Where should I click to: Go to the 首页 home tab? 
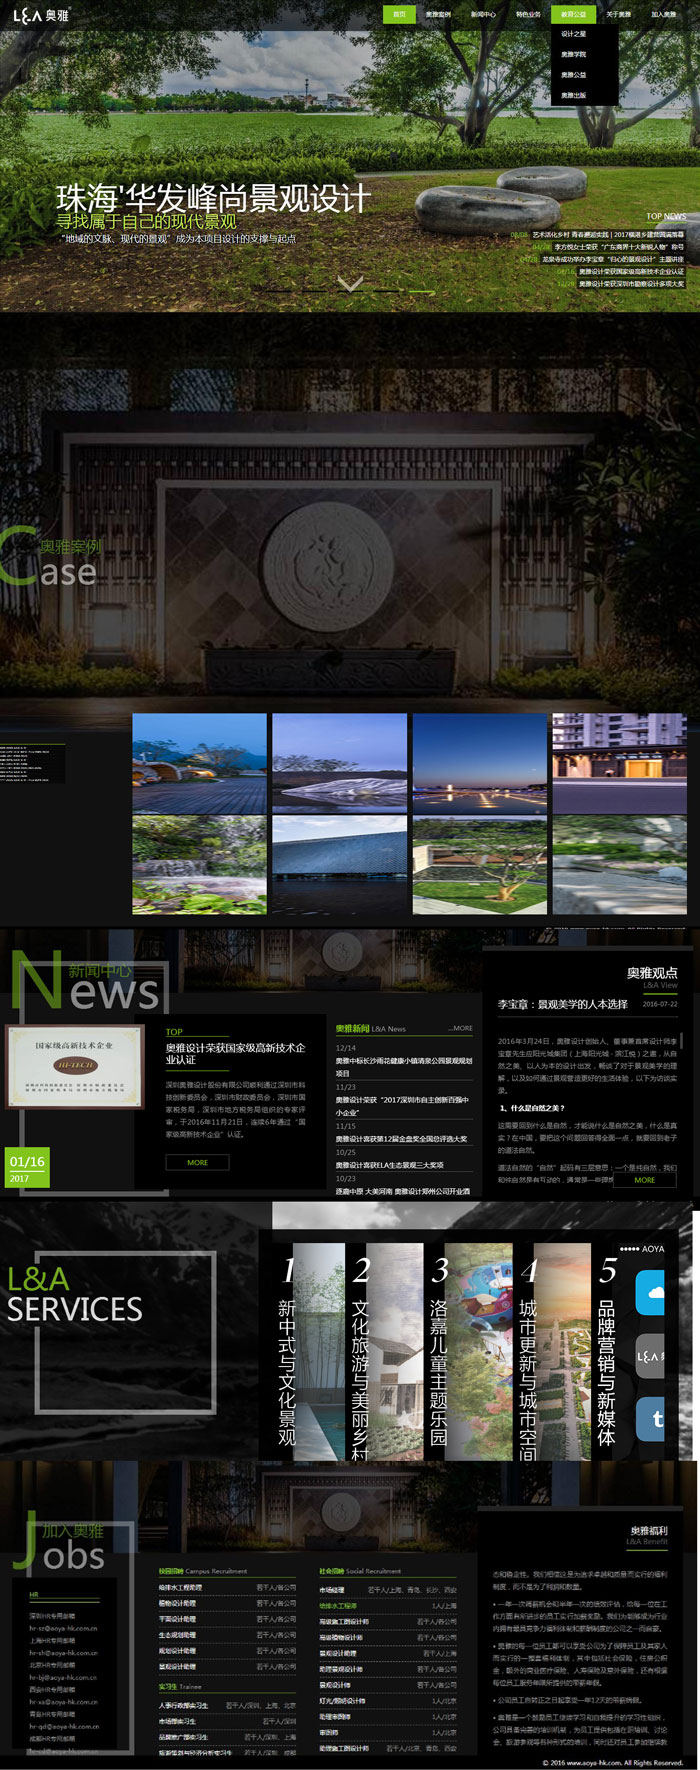[399, 15]
